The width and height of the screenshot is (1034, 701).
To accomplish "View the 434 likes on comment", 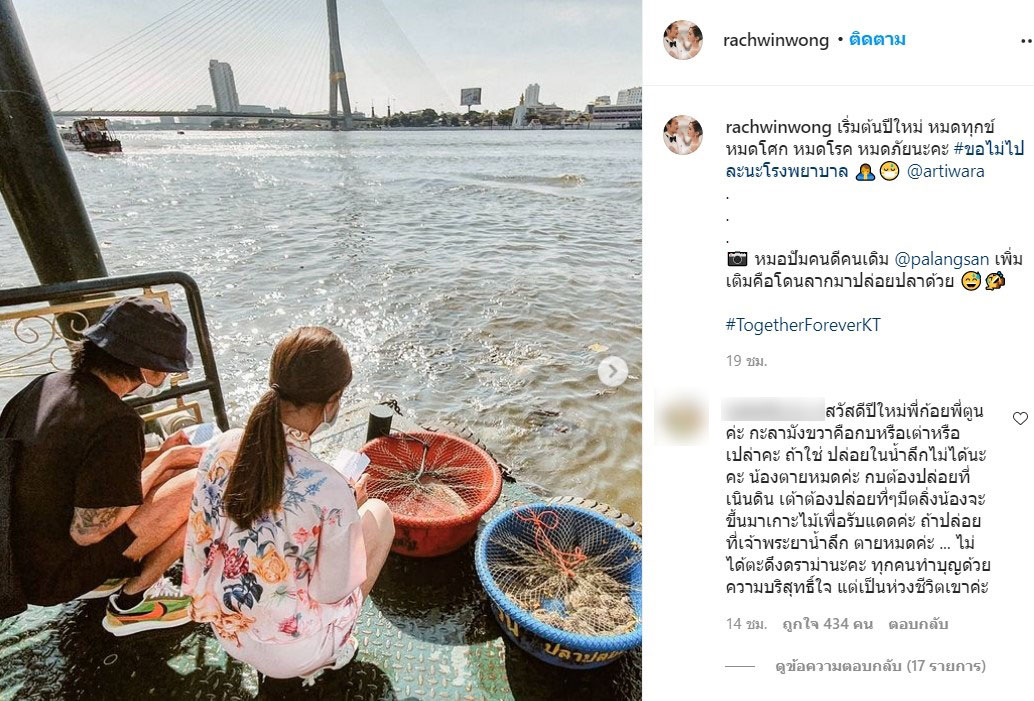I will click(828, 624).
